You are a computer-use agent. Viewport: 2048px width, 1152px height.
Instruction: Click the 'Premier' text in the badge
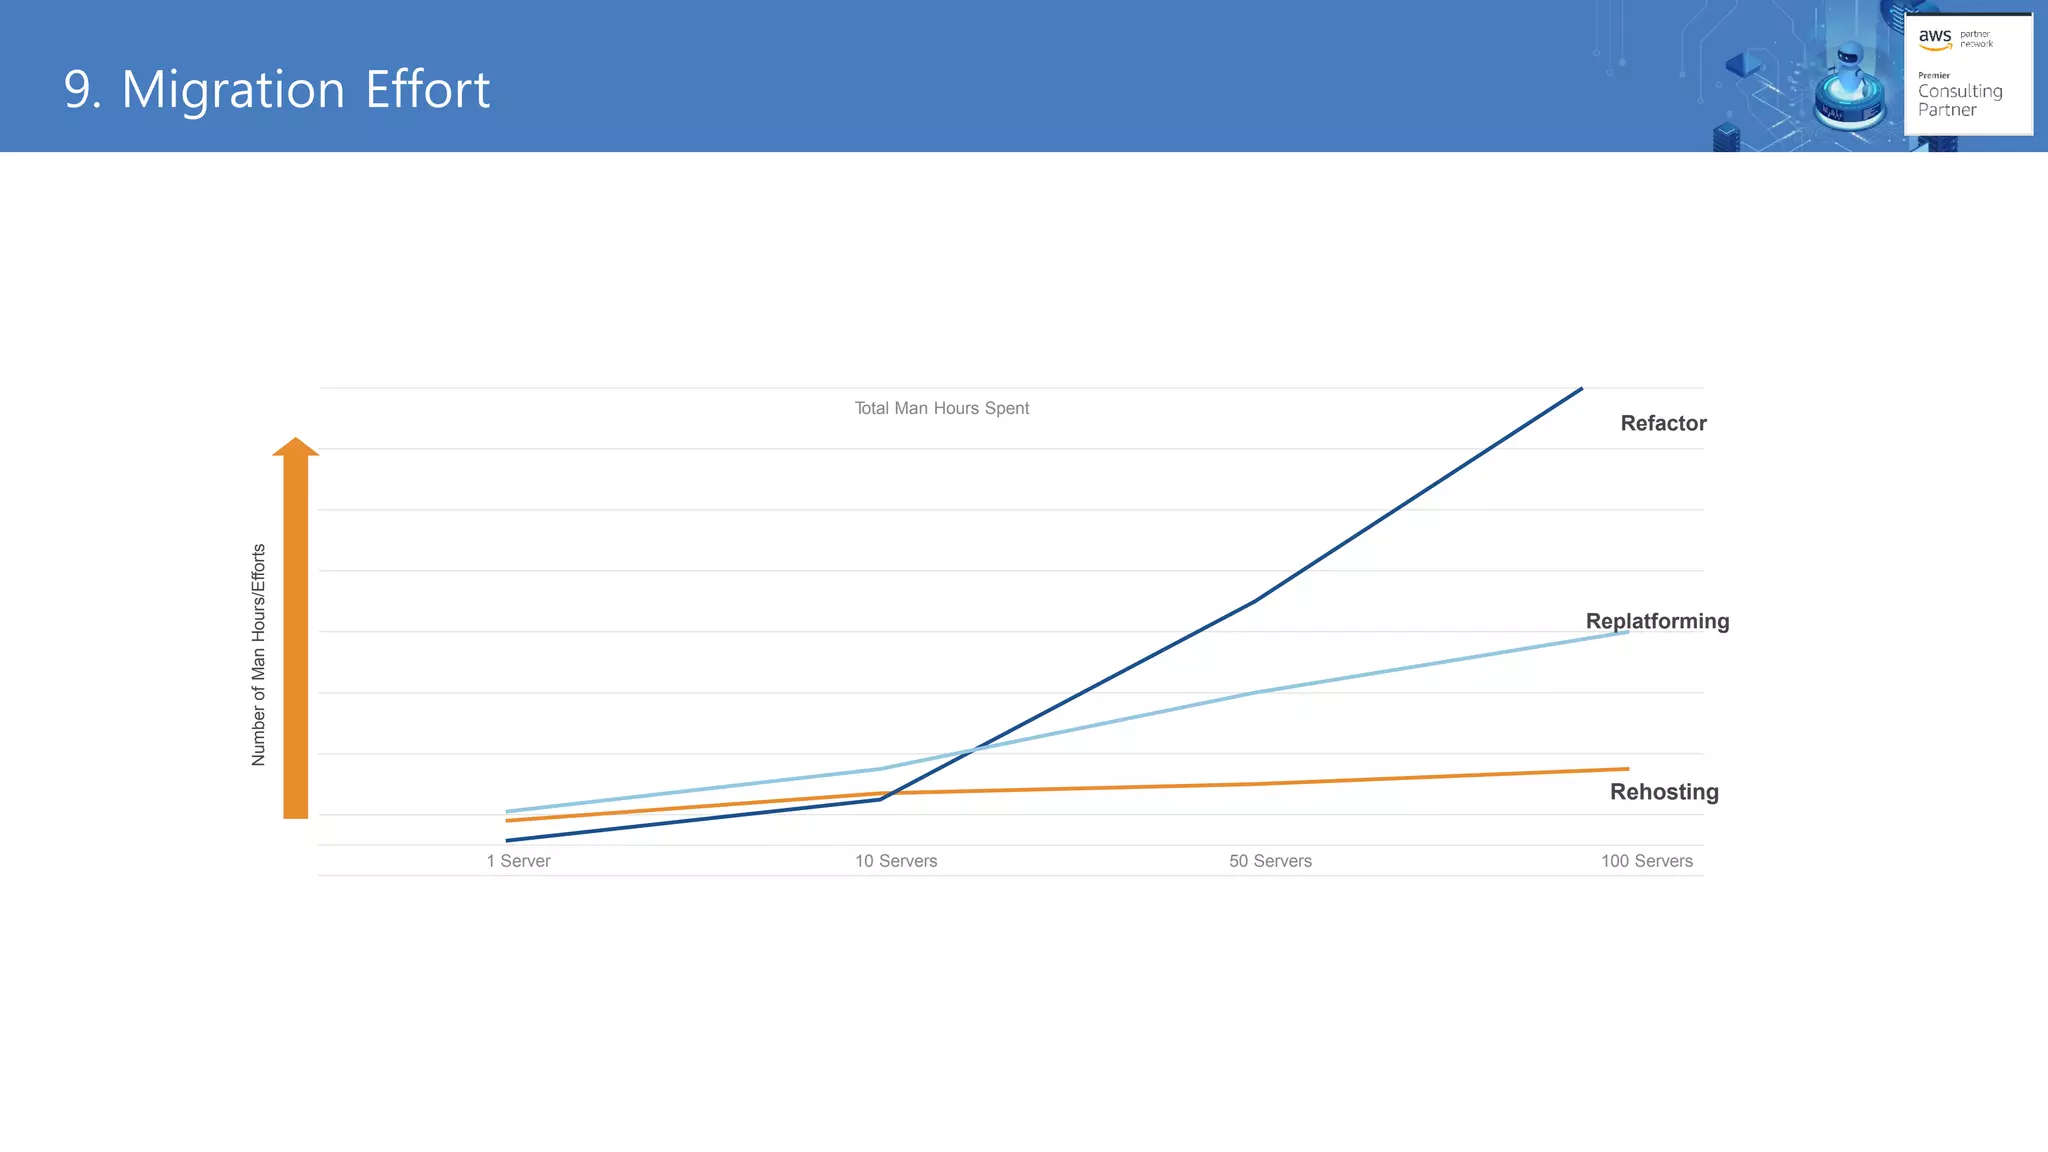tap(1934, 75)
